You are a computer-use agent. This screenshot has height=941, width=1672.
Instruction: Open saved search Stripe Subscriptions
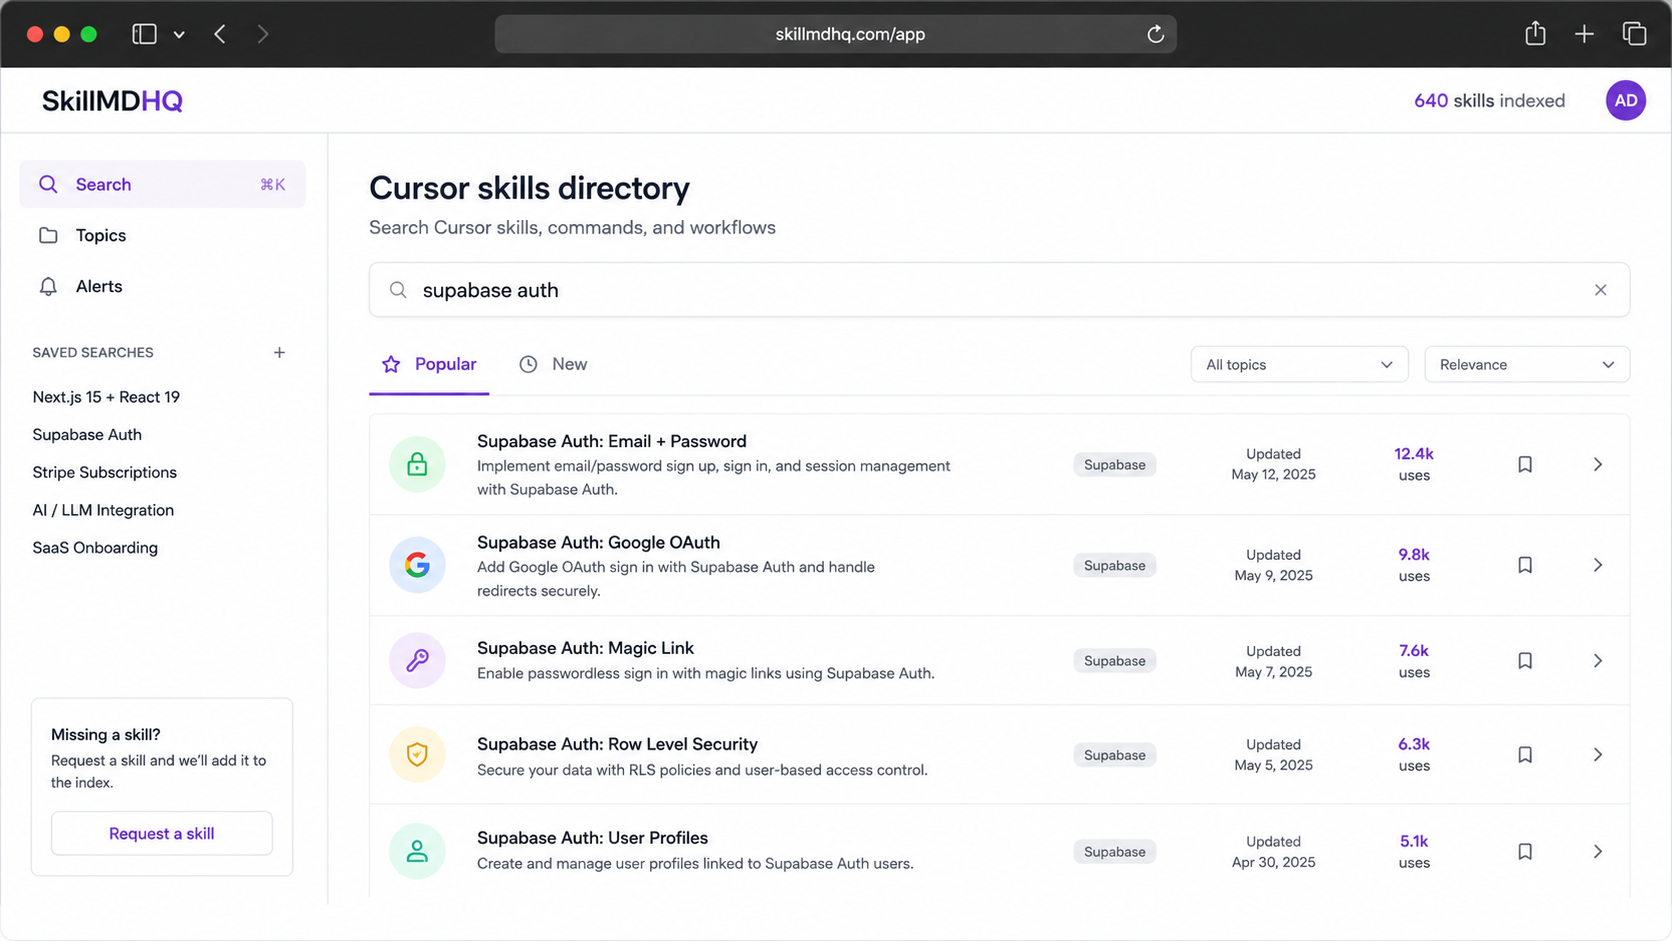pyautogui.click(x=104, y=472)
